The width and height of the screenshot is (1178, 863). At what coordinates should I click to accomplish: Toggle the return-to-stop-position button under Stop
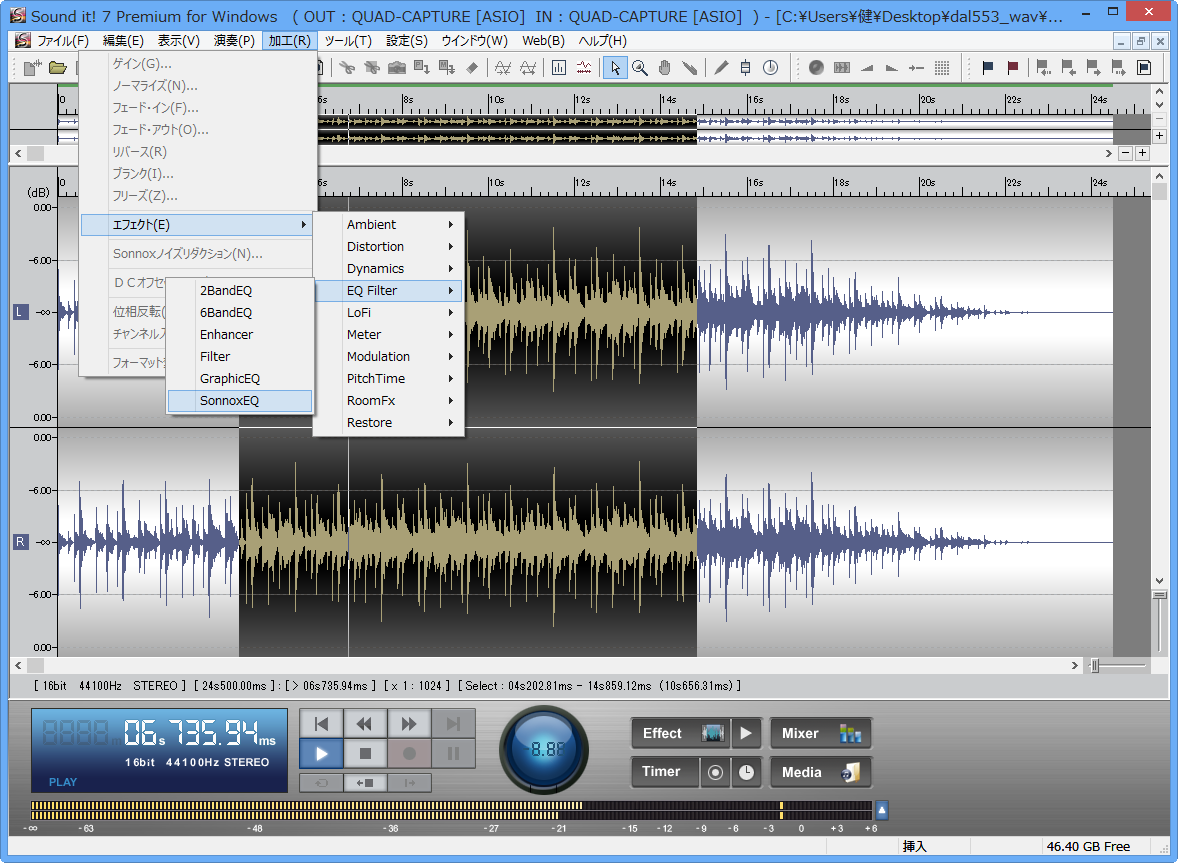click(x=365, y=783)
